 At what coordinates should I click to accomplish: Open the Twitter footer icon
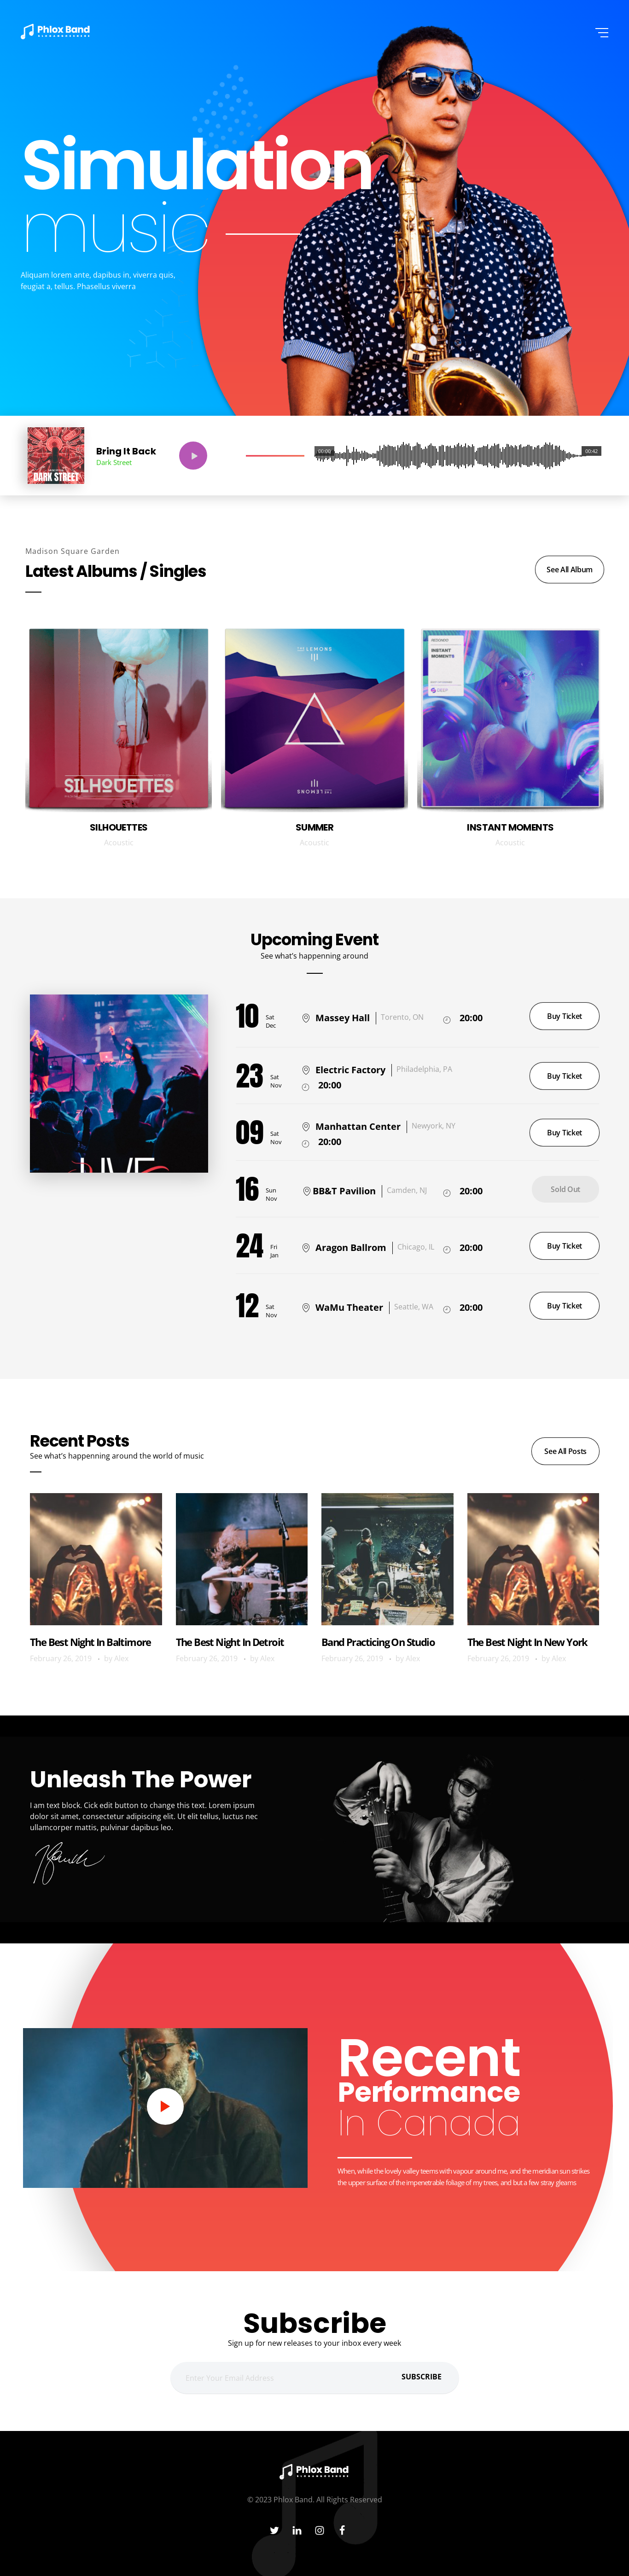tap(274, 2530)
